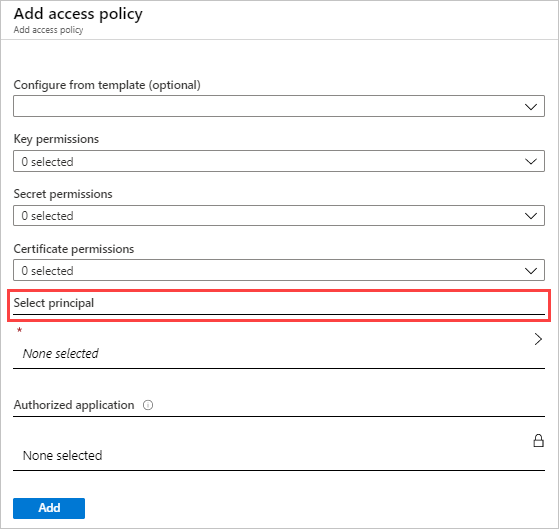Click the Add access policy heading
Viewport: 559px width, 529px height.
point(78,14)
